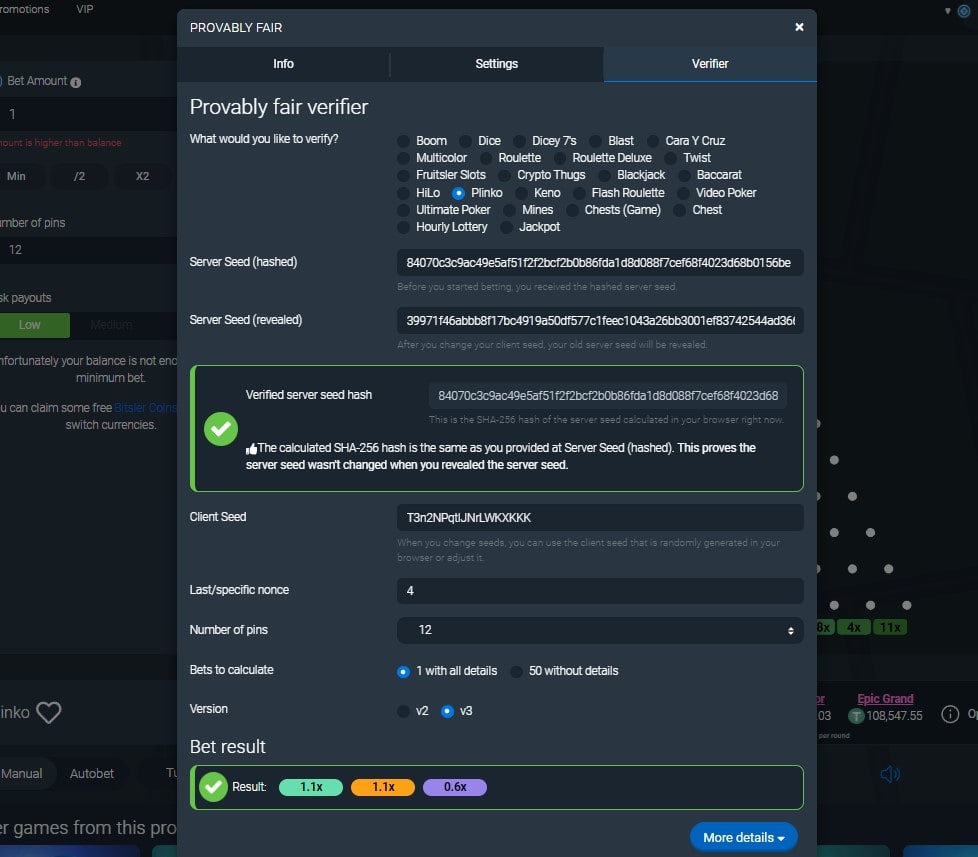Click the Verified server seed hash field
Viewport: 978px width, 857px height.
pyautogui.click(x=608, y=395)
